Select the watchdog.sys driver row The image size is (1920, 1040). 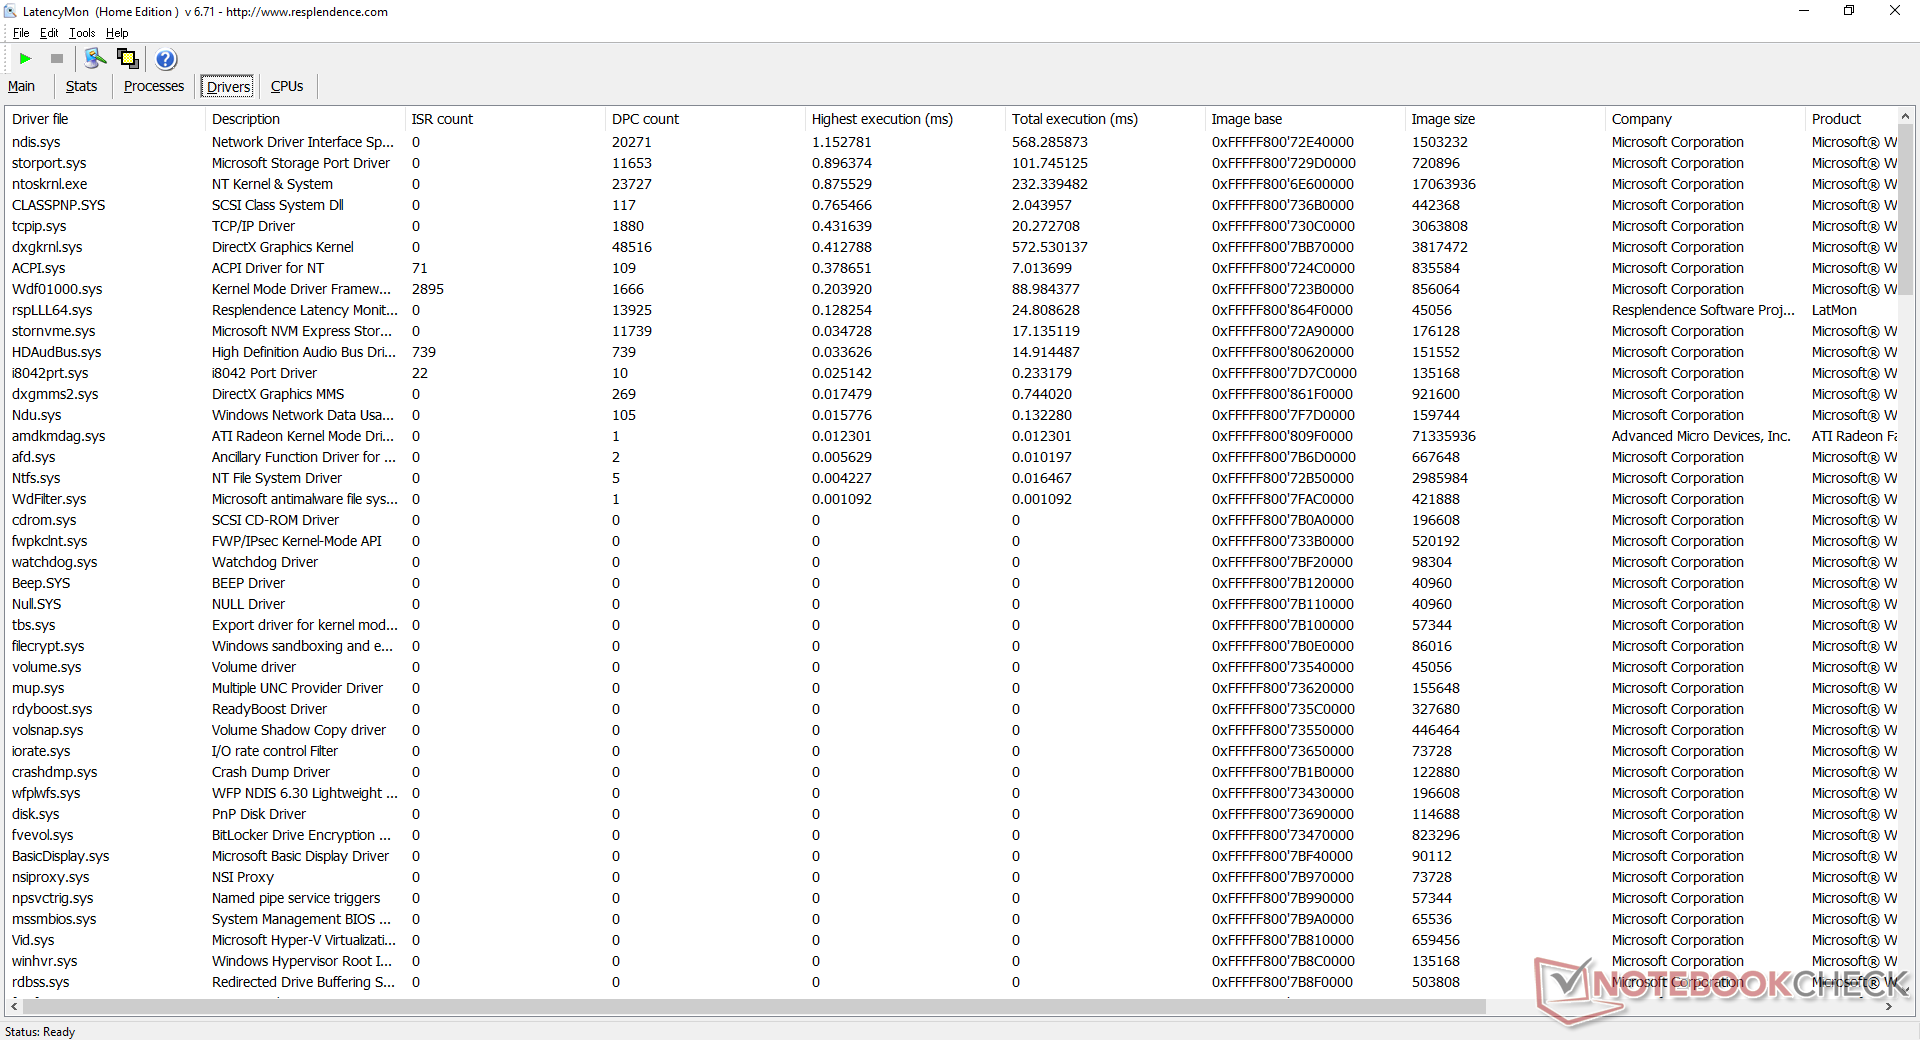click(951, 562)
